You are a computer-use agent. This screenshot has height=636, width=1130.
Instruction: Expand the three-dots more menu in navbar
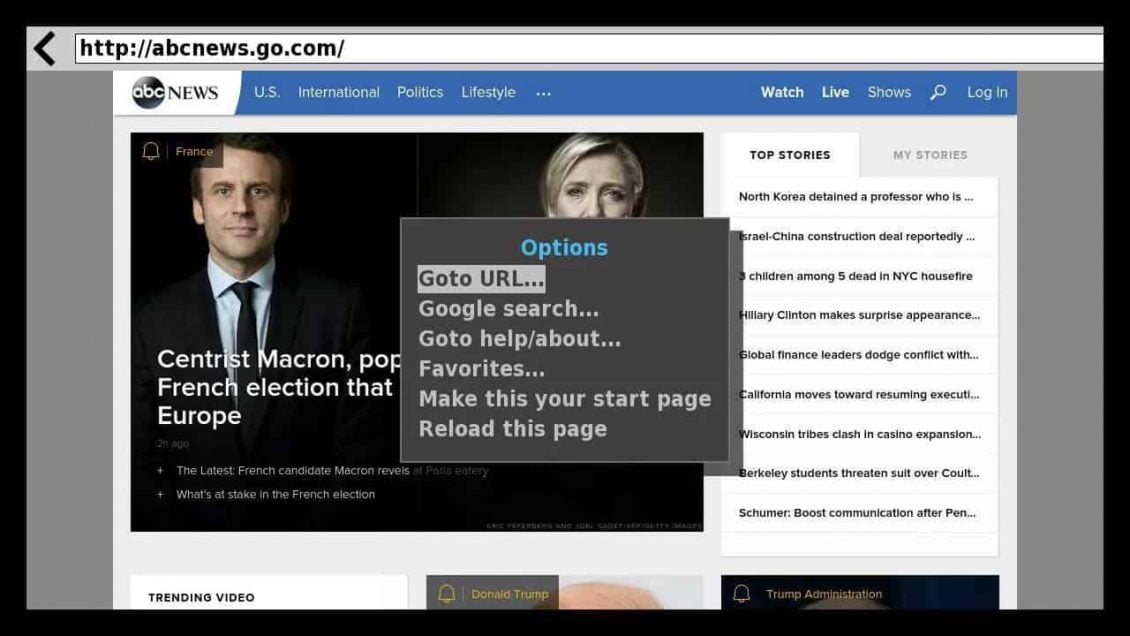pyautogui.click(x=543, y=93)
